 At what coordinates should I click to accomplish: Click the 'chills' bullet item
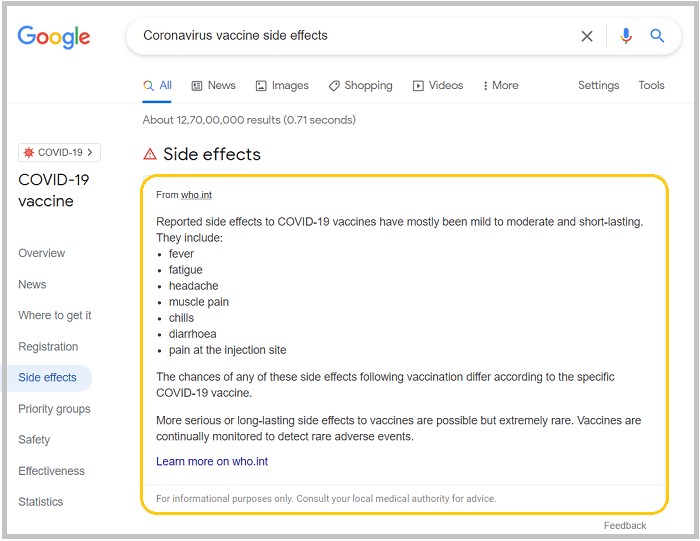coord(181,318)
